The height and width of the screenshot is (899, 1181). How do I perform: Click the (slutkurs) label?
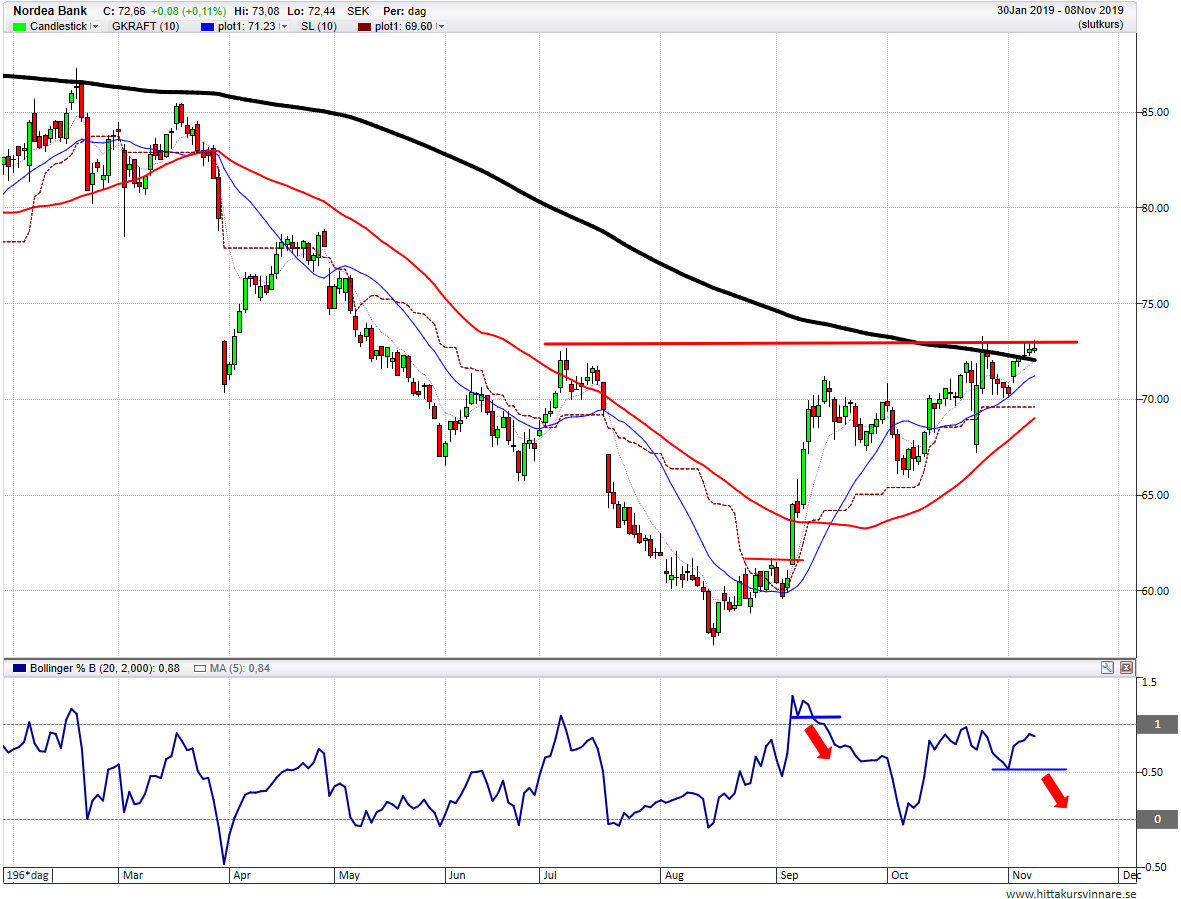[1100, 24]
